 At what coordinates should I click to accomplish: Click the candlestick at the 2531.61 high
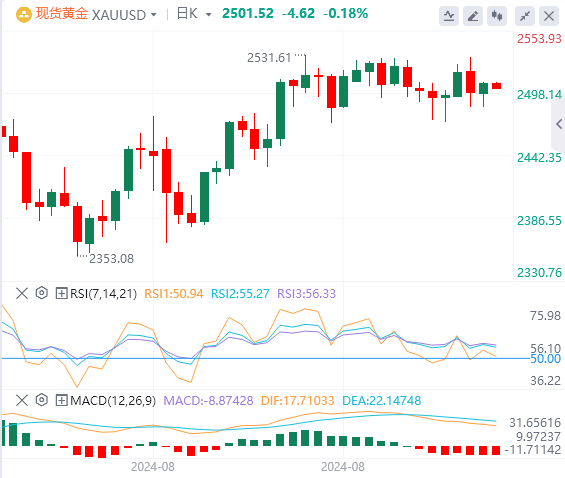click(306, 74)
